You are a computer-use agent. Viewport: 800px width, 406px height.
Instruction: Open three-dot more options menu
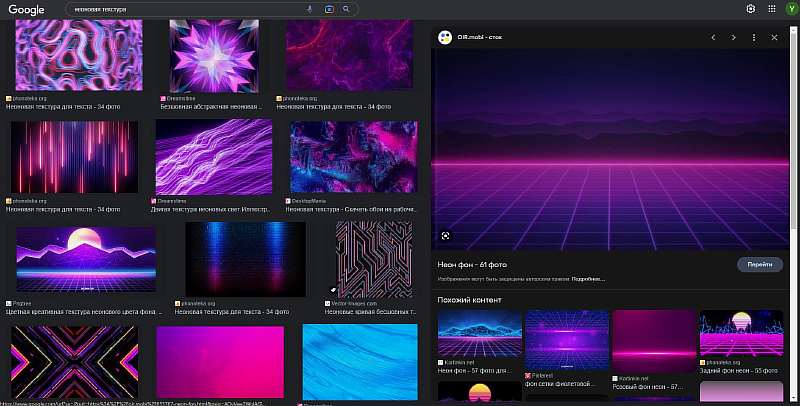pyautogui.click(x=754, y=37)
